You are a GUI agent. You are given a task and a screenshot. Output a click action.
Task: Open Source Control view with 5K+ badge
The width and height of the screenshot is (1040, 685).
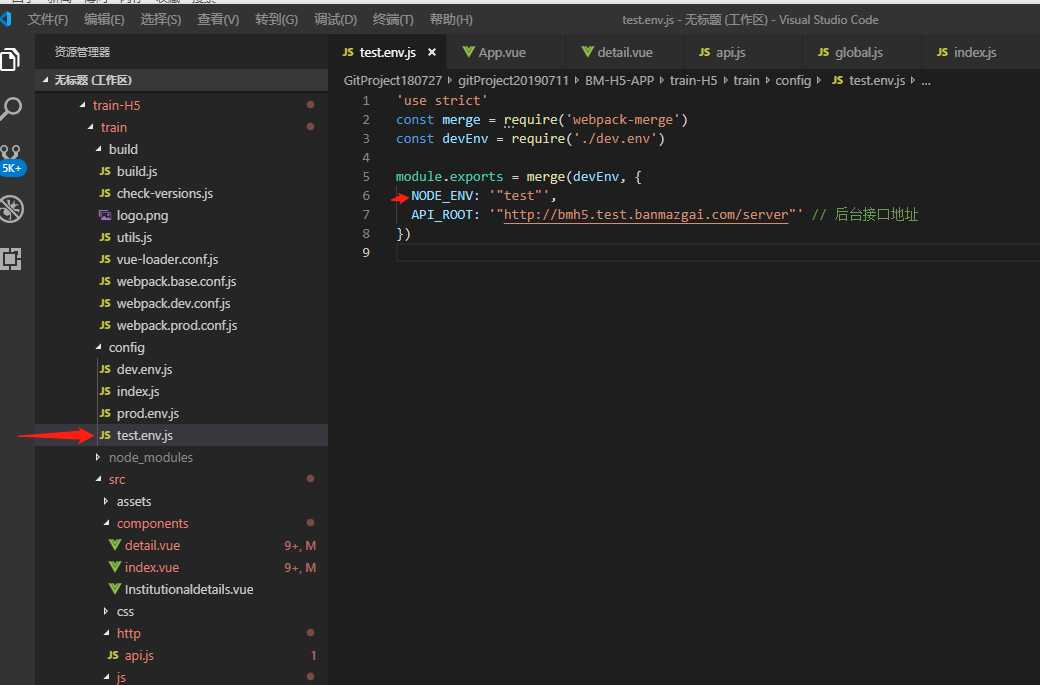point(12,159)
